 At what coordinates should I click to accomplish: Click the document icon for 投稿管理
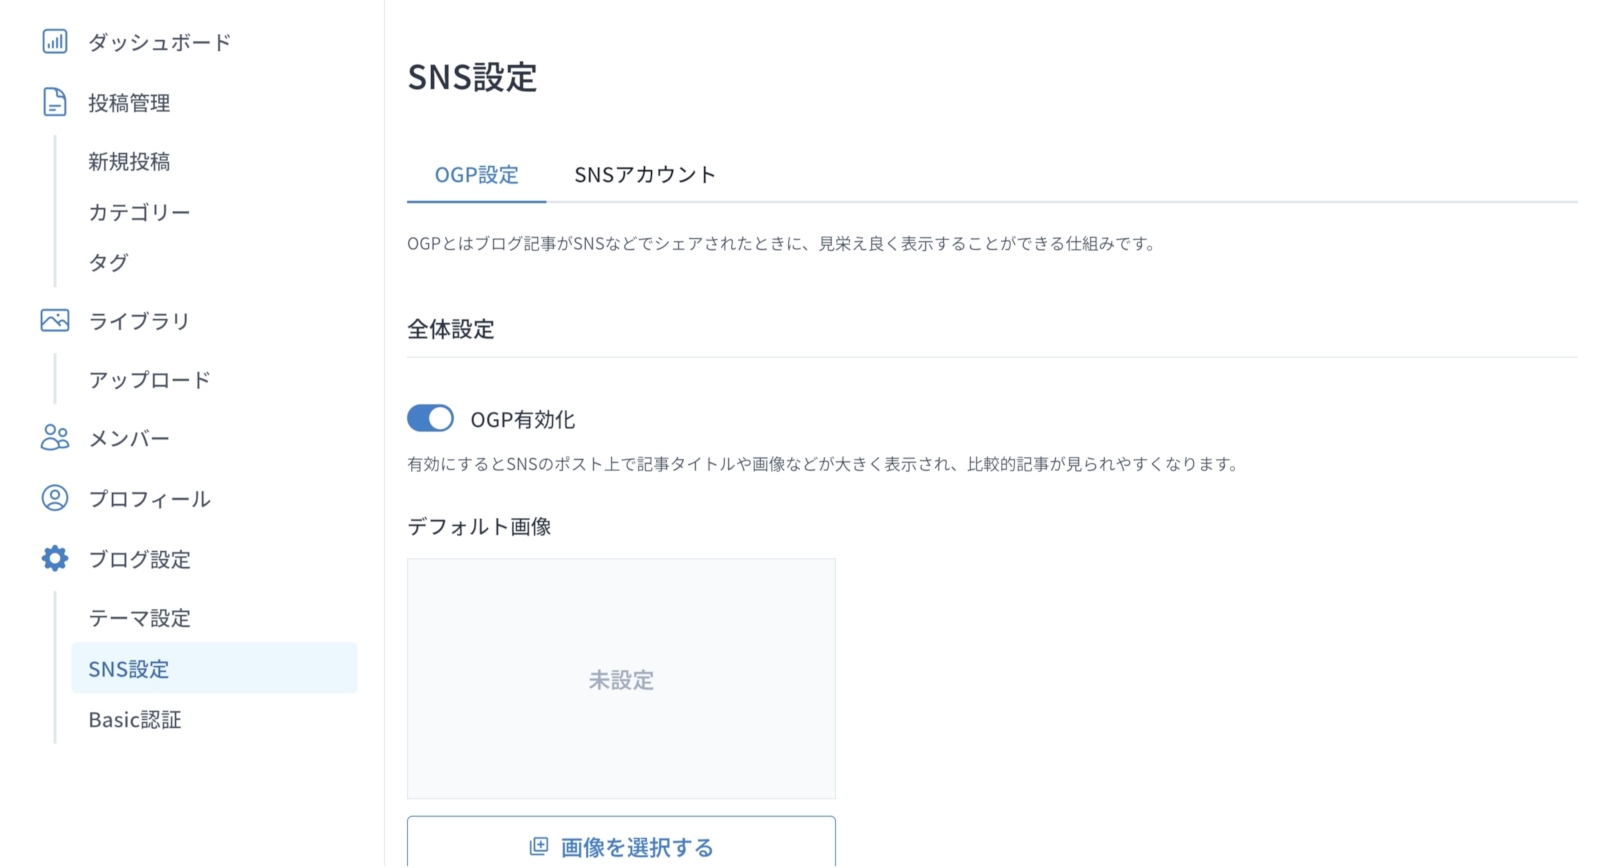coord(55,102)
